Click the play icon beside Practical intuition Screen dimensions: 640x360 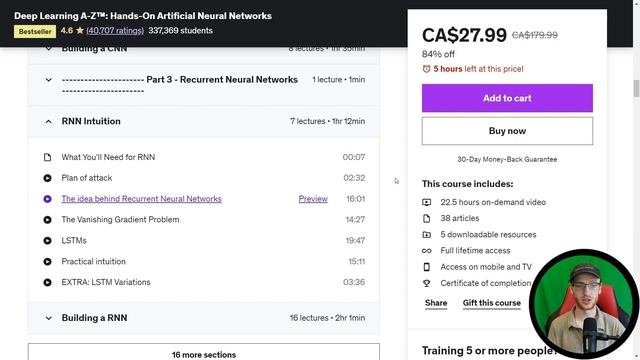(47, 261)
